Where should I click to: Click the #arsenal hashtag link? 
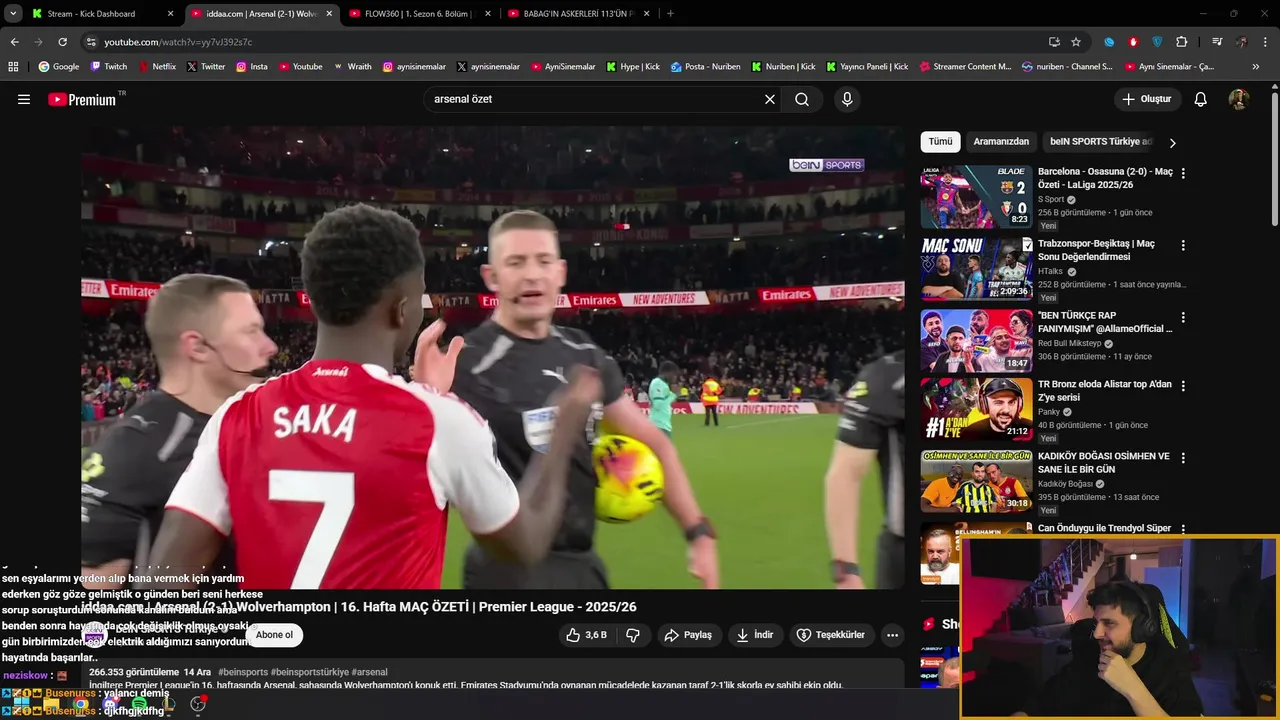click(369, 672)
